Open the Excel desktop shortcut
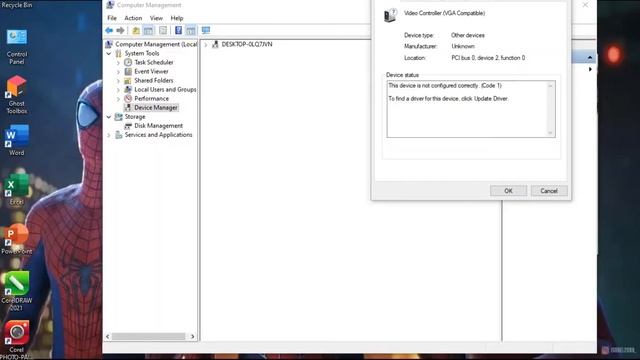640x360 pixels. click(17, 190)
